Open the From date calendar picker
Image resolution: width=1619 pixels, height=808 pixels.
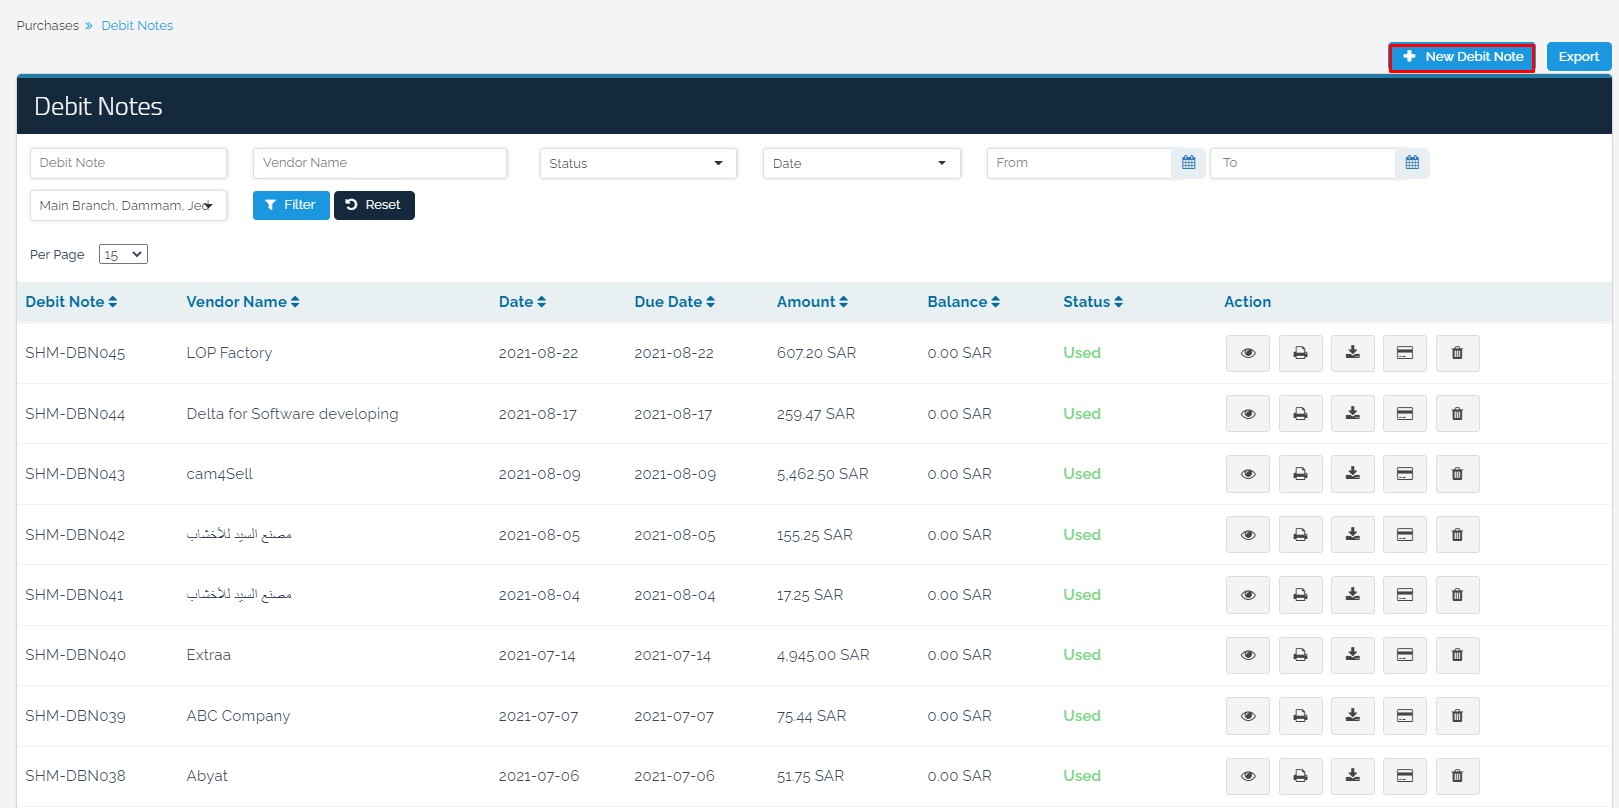coord(1188,163)
